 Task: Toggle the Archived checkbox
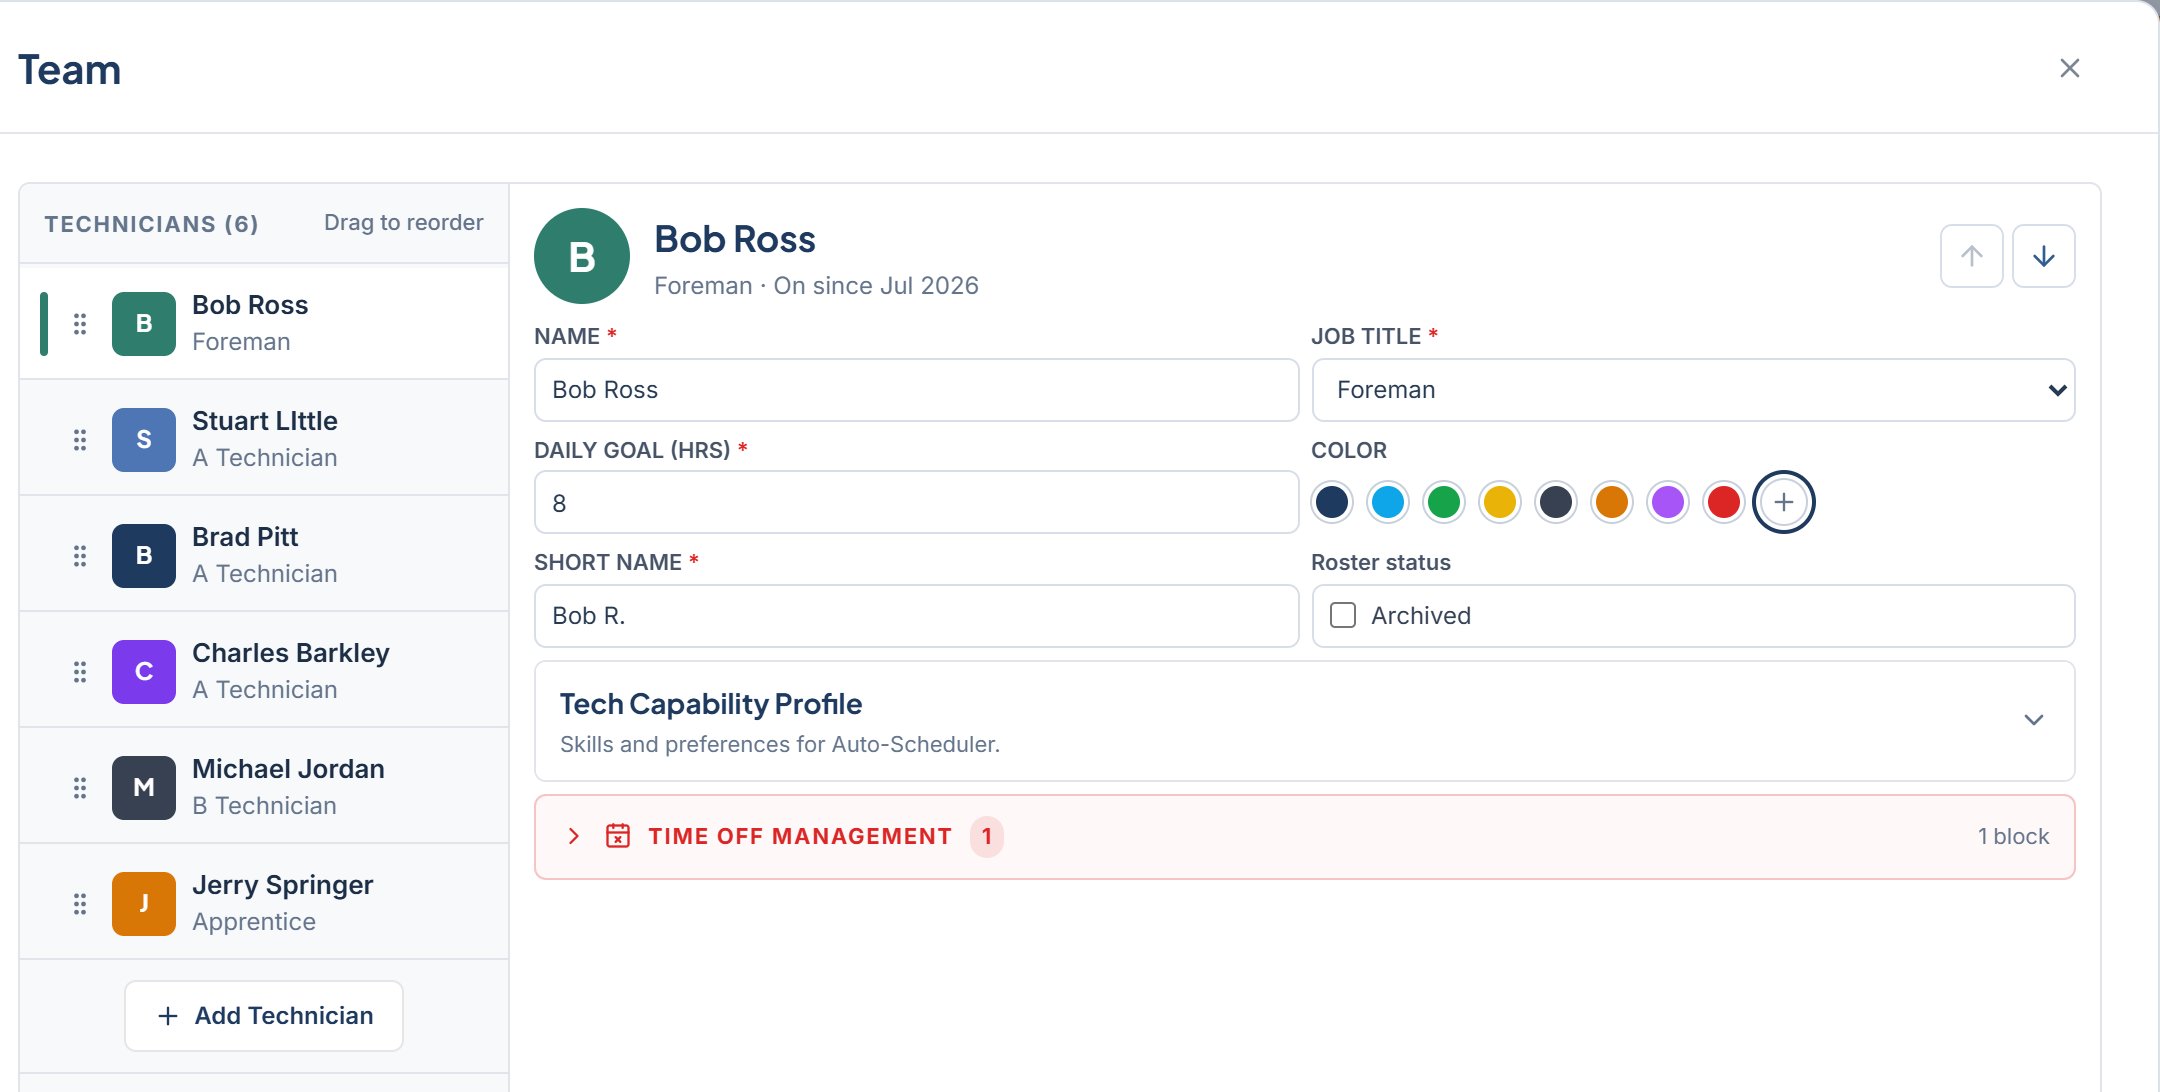pos(1343,615)
